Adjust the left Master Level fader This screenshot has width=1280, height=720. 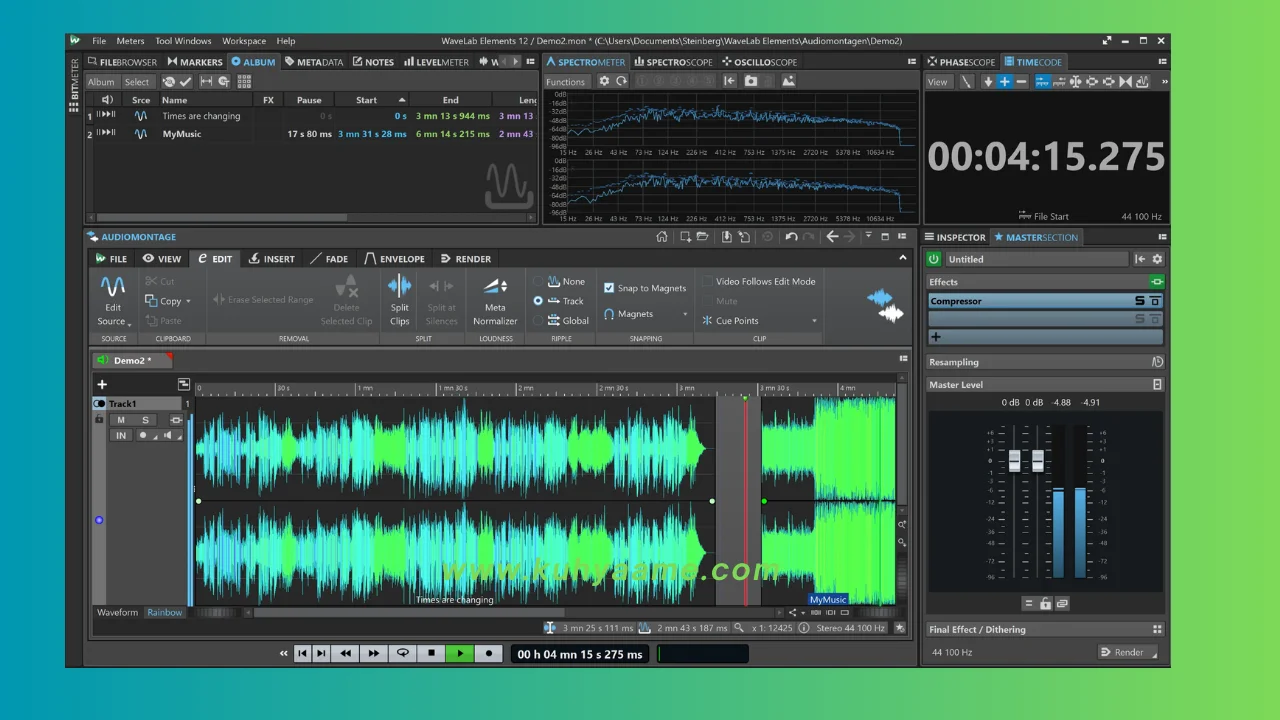point(1014,461)
